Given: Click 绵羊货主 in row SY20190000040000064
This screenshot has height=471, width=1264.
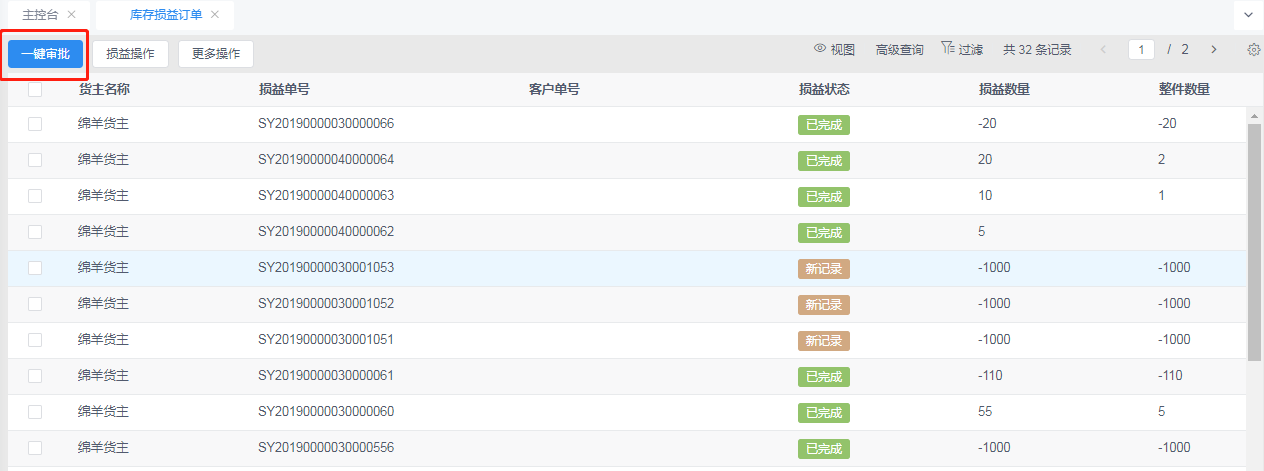Looking at the screenshot, I should click(104, 160).
